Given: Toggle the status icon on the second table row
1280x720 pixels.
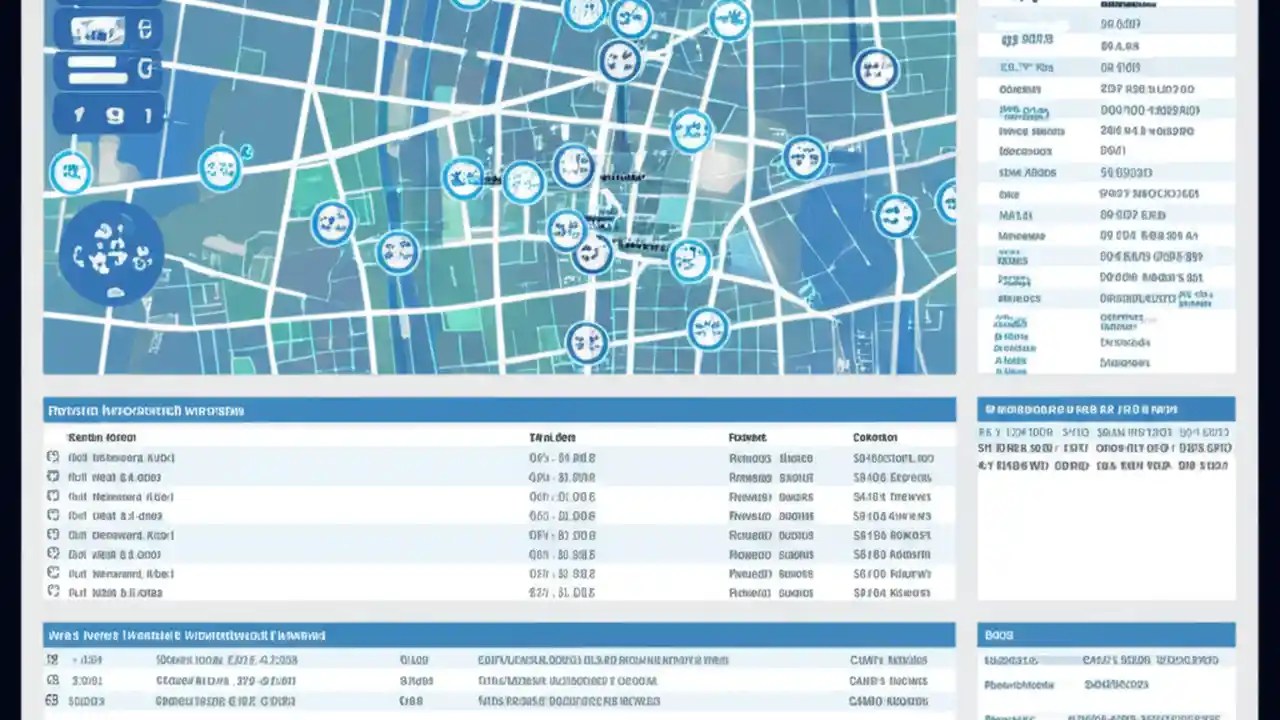Looking at the screenshot, I should tap(53, 477).
